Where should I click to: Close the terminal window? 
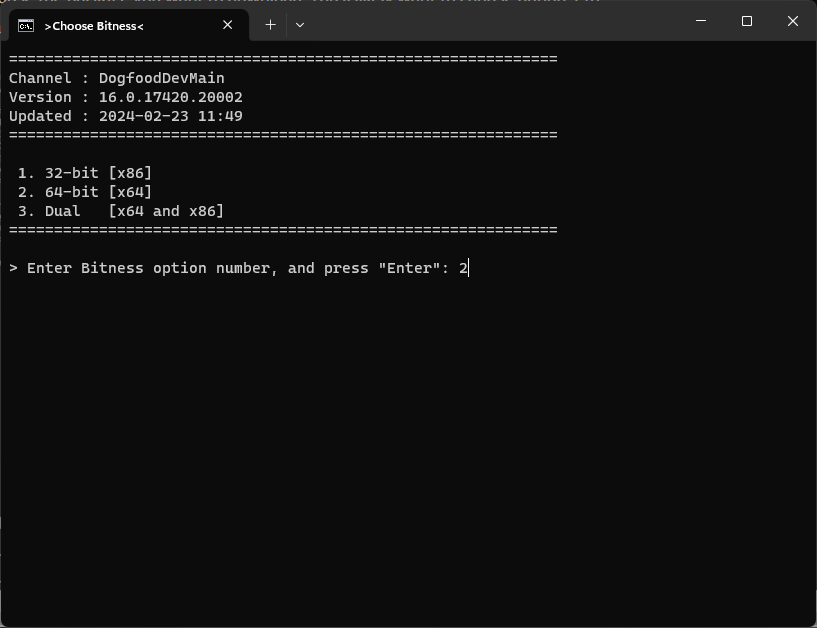(x=793, y=21)
